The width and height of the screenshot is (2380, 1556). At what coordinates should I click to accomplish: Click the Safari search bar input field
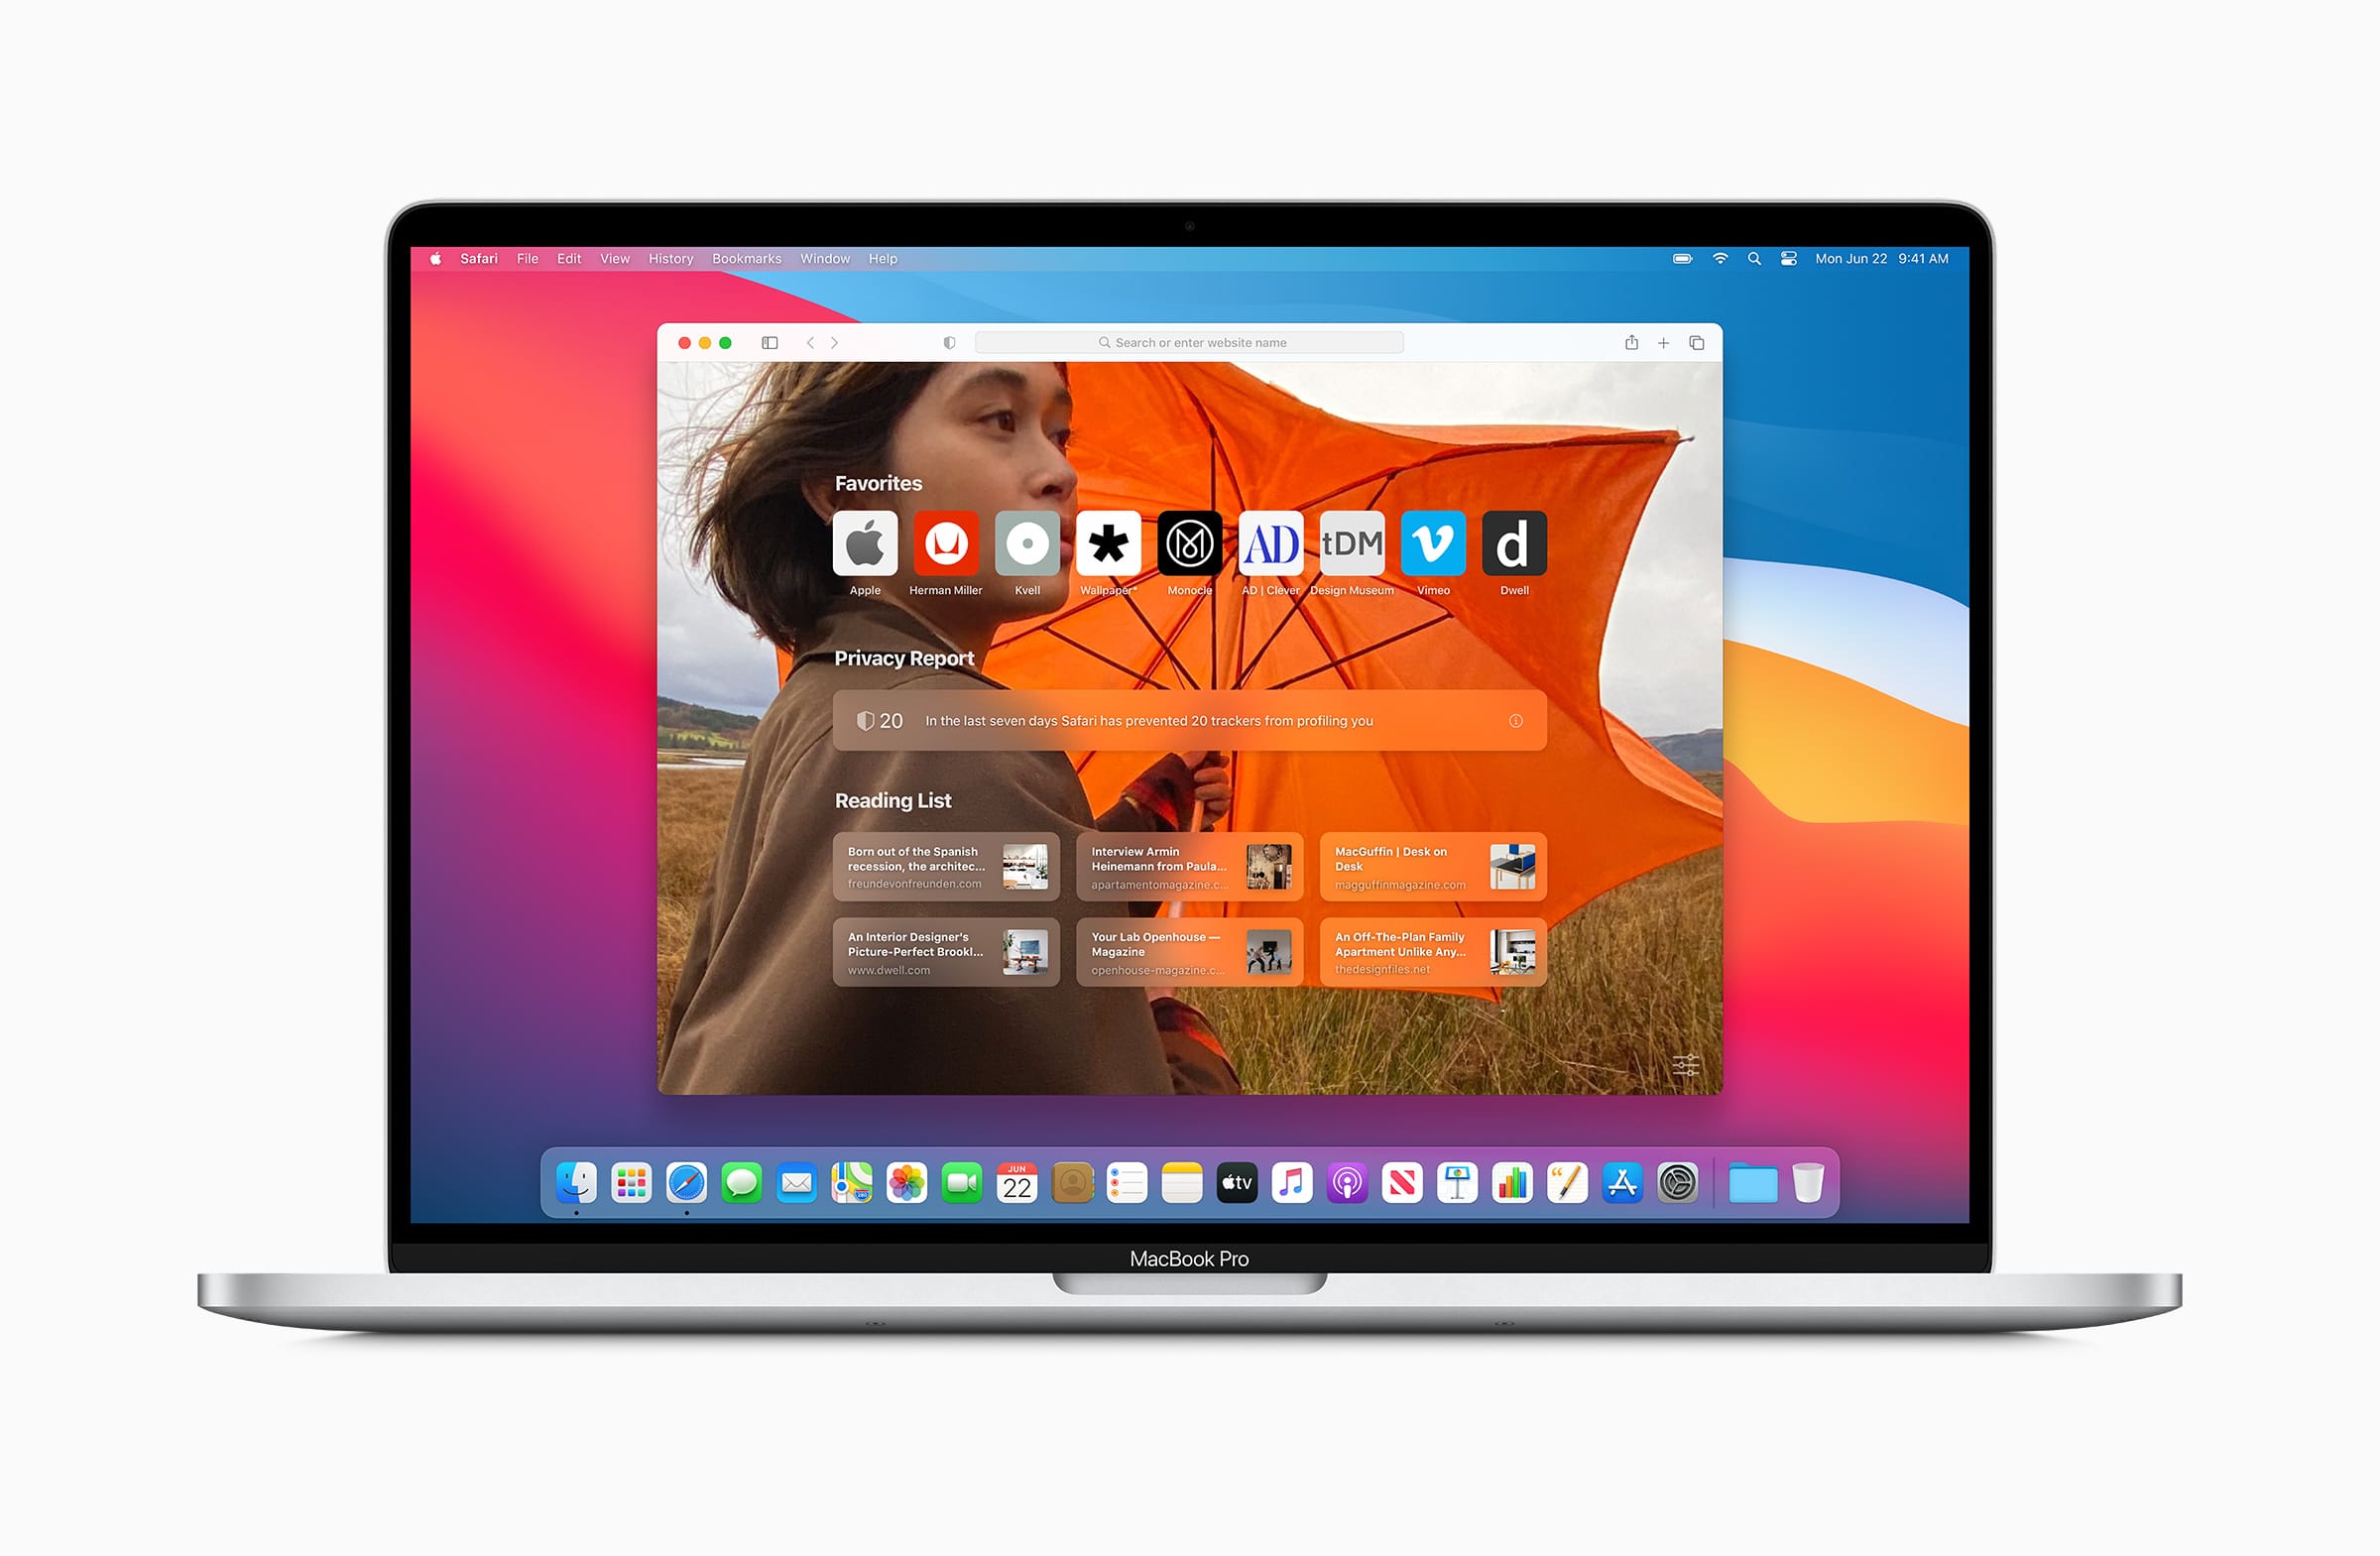(x=1193, y=344)
